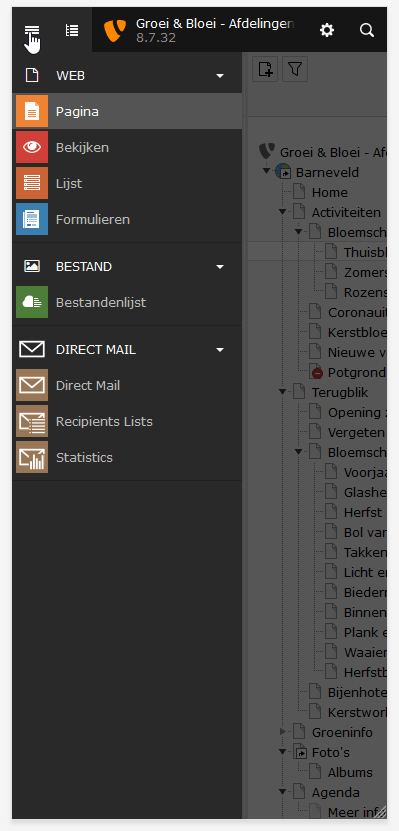Select the Potgrond page in tree
This screenshot has height=831, width=399.
357,373
